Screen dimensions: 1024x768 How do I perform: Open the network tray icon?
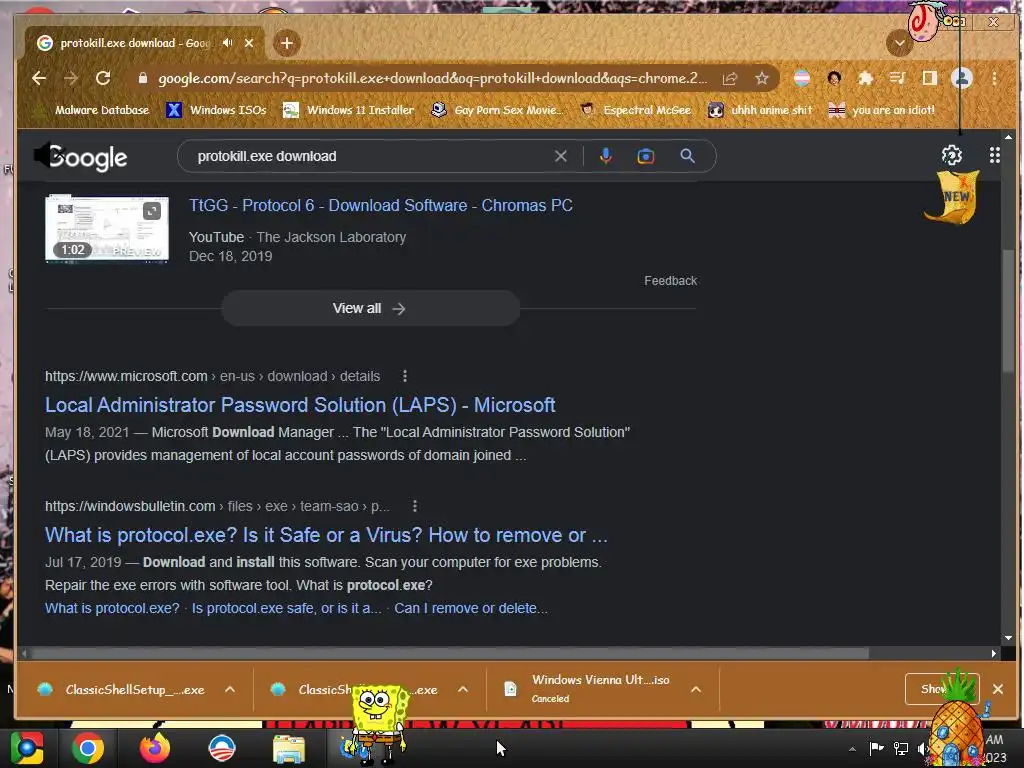coord(901,748)
